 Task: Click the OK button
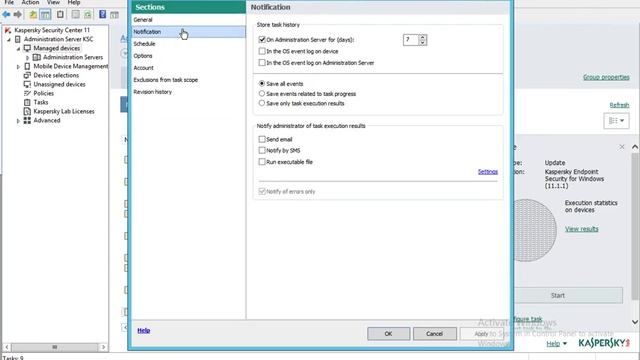coord(389,333)
